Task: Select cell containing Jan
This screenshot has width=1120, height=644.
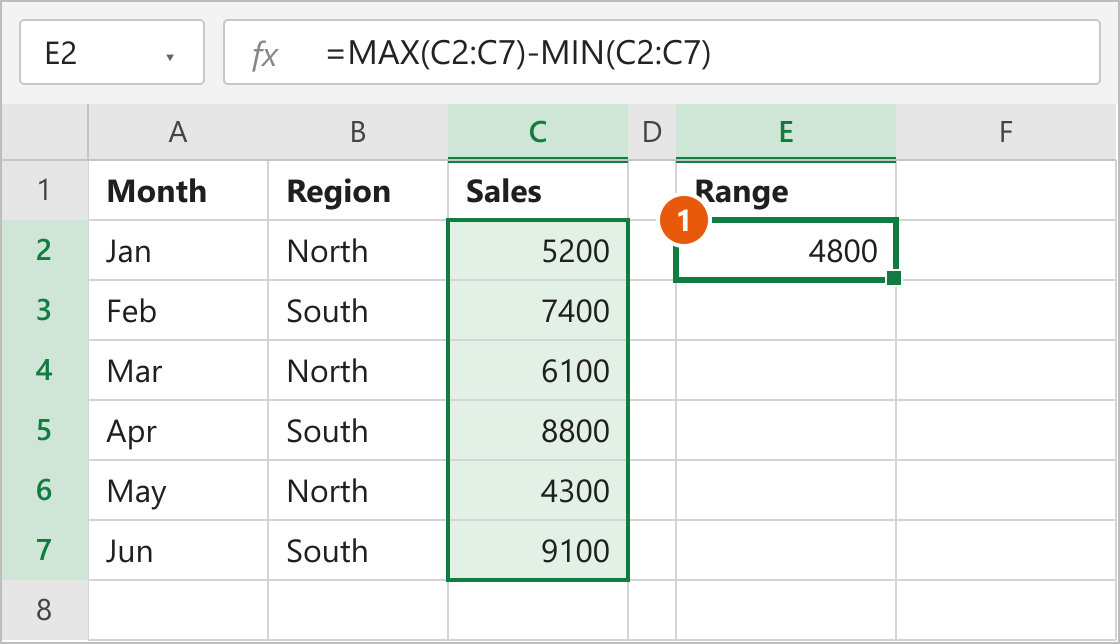Action: 178,251
